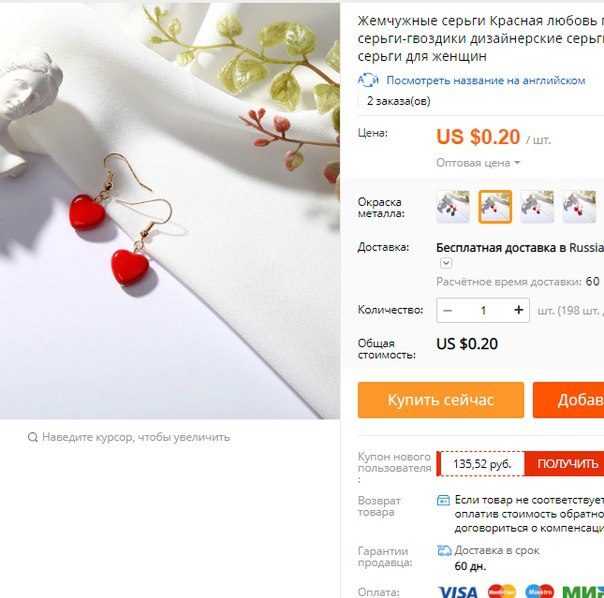Screen dimensions: 604x598
Task: Click the ПОЛУЧИТЬ coupon button
Action: point(568,464)
